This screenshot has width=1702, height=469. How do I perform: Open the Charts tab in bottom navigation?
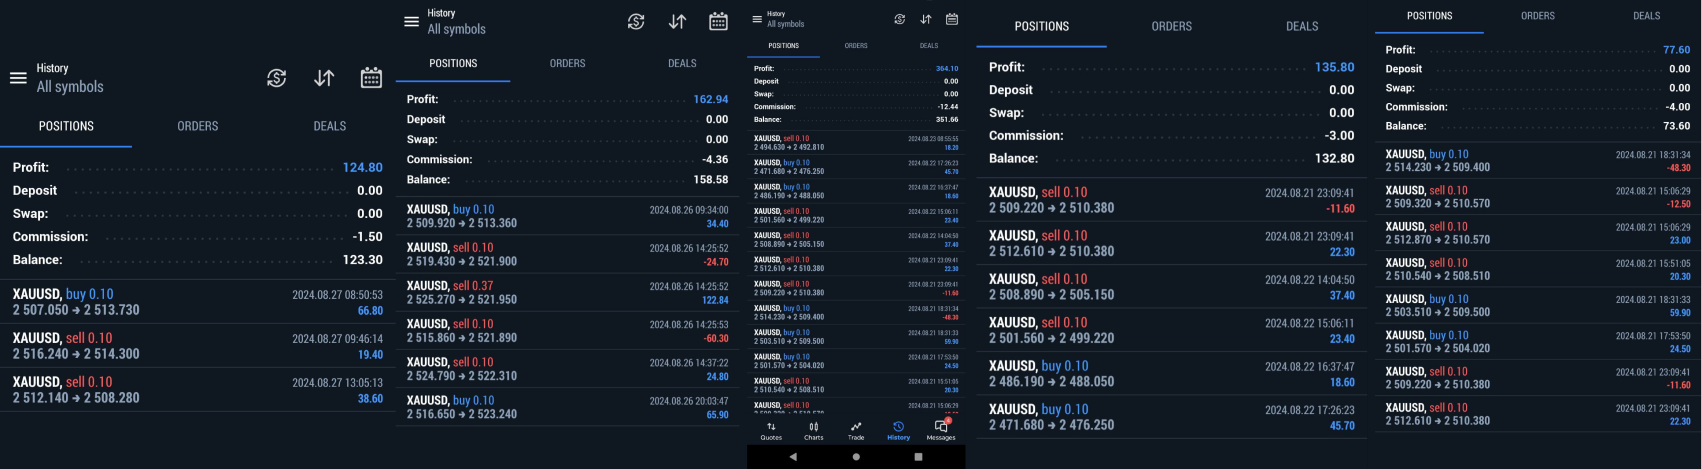coord(814,430)
